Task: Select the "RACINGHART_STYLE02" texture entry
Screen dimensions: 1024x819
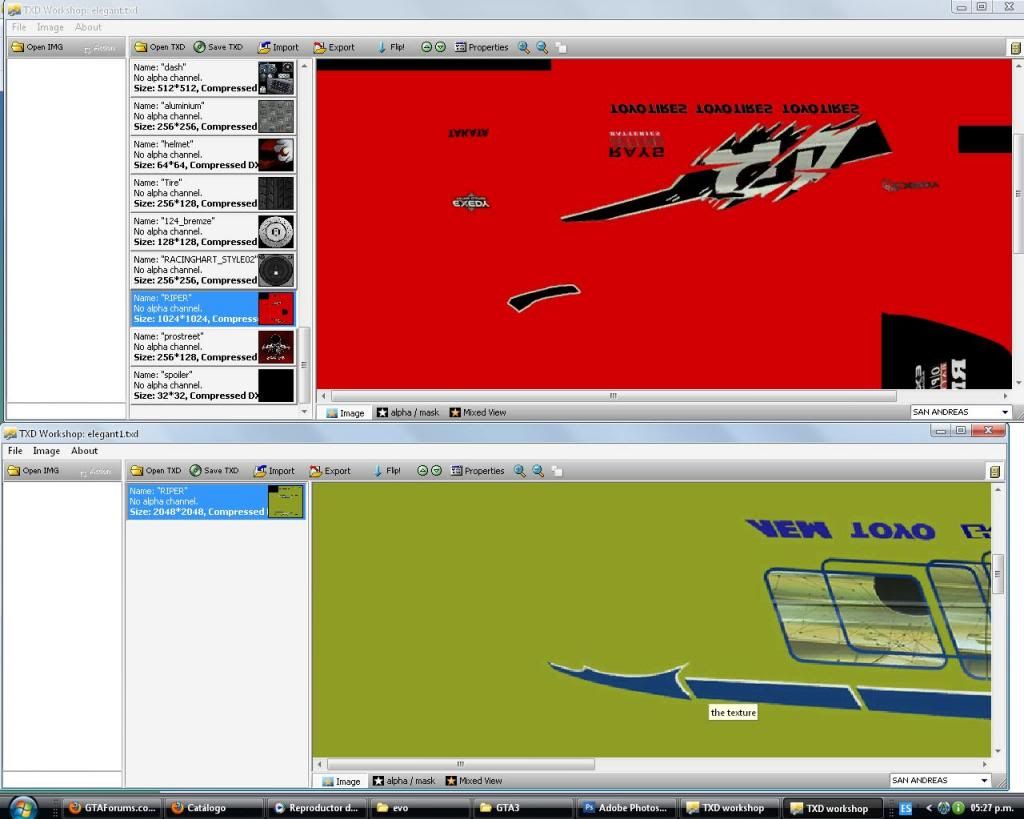Action: [213, 270]
